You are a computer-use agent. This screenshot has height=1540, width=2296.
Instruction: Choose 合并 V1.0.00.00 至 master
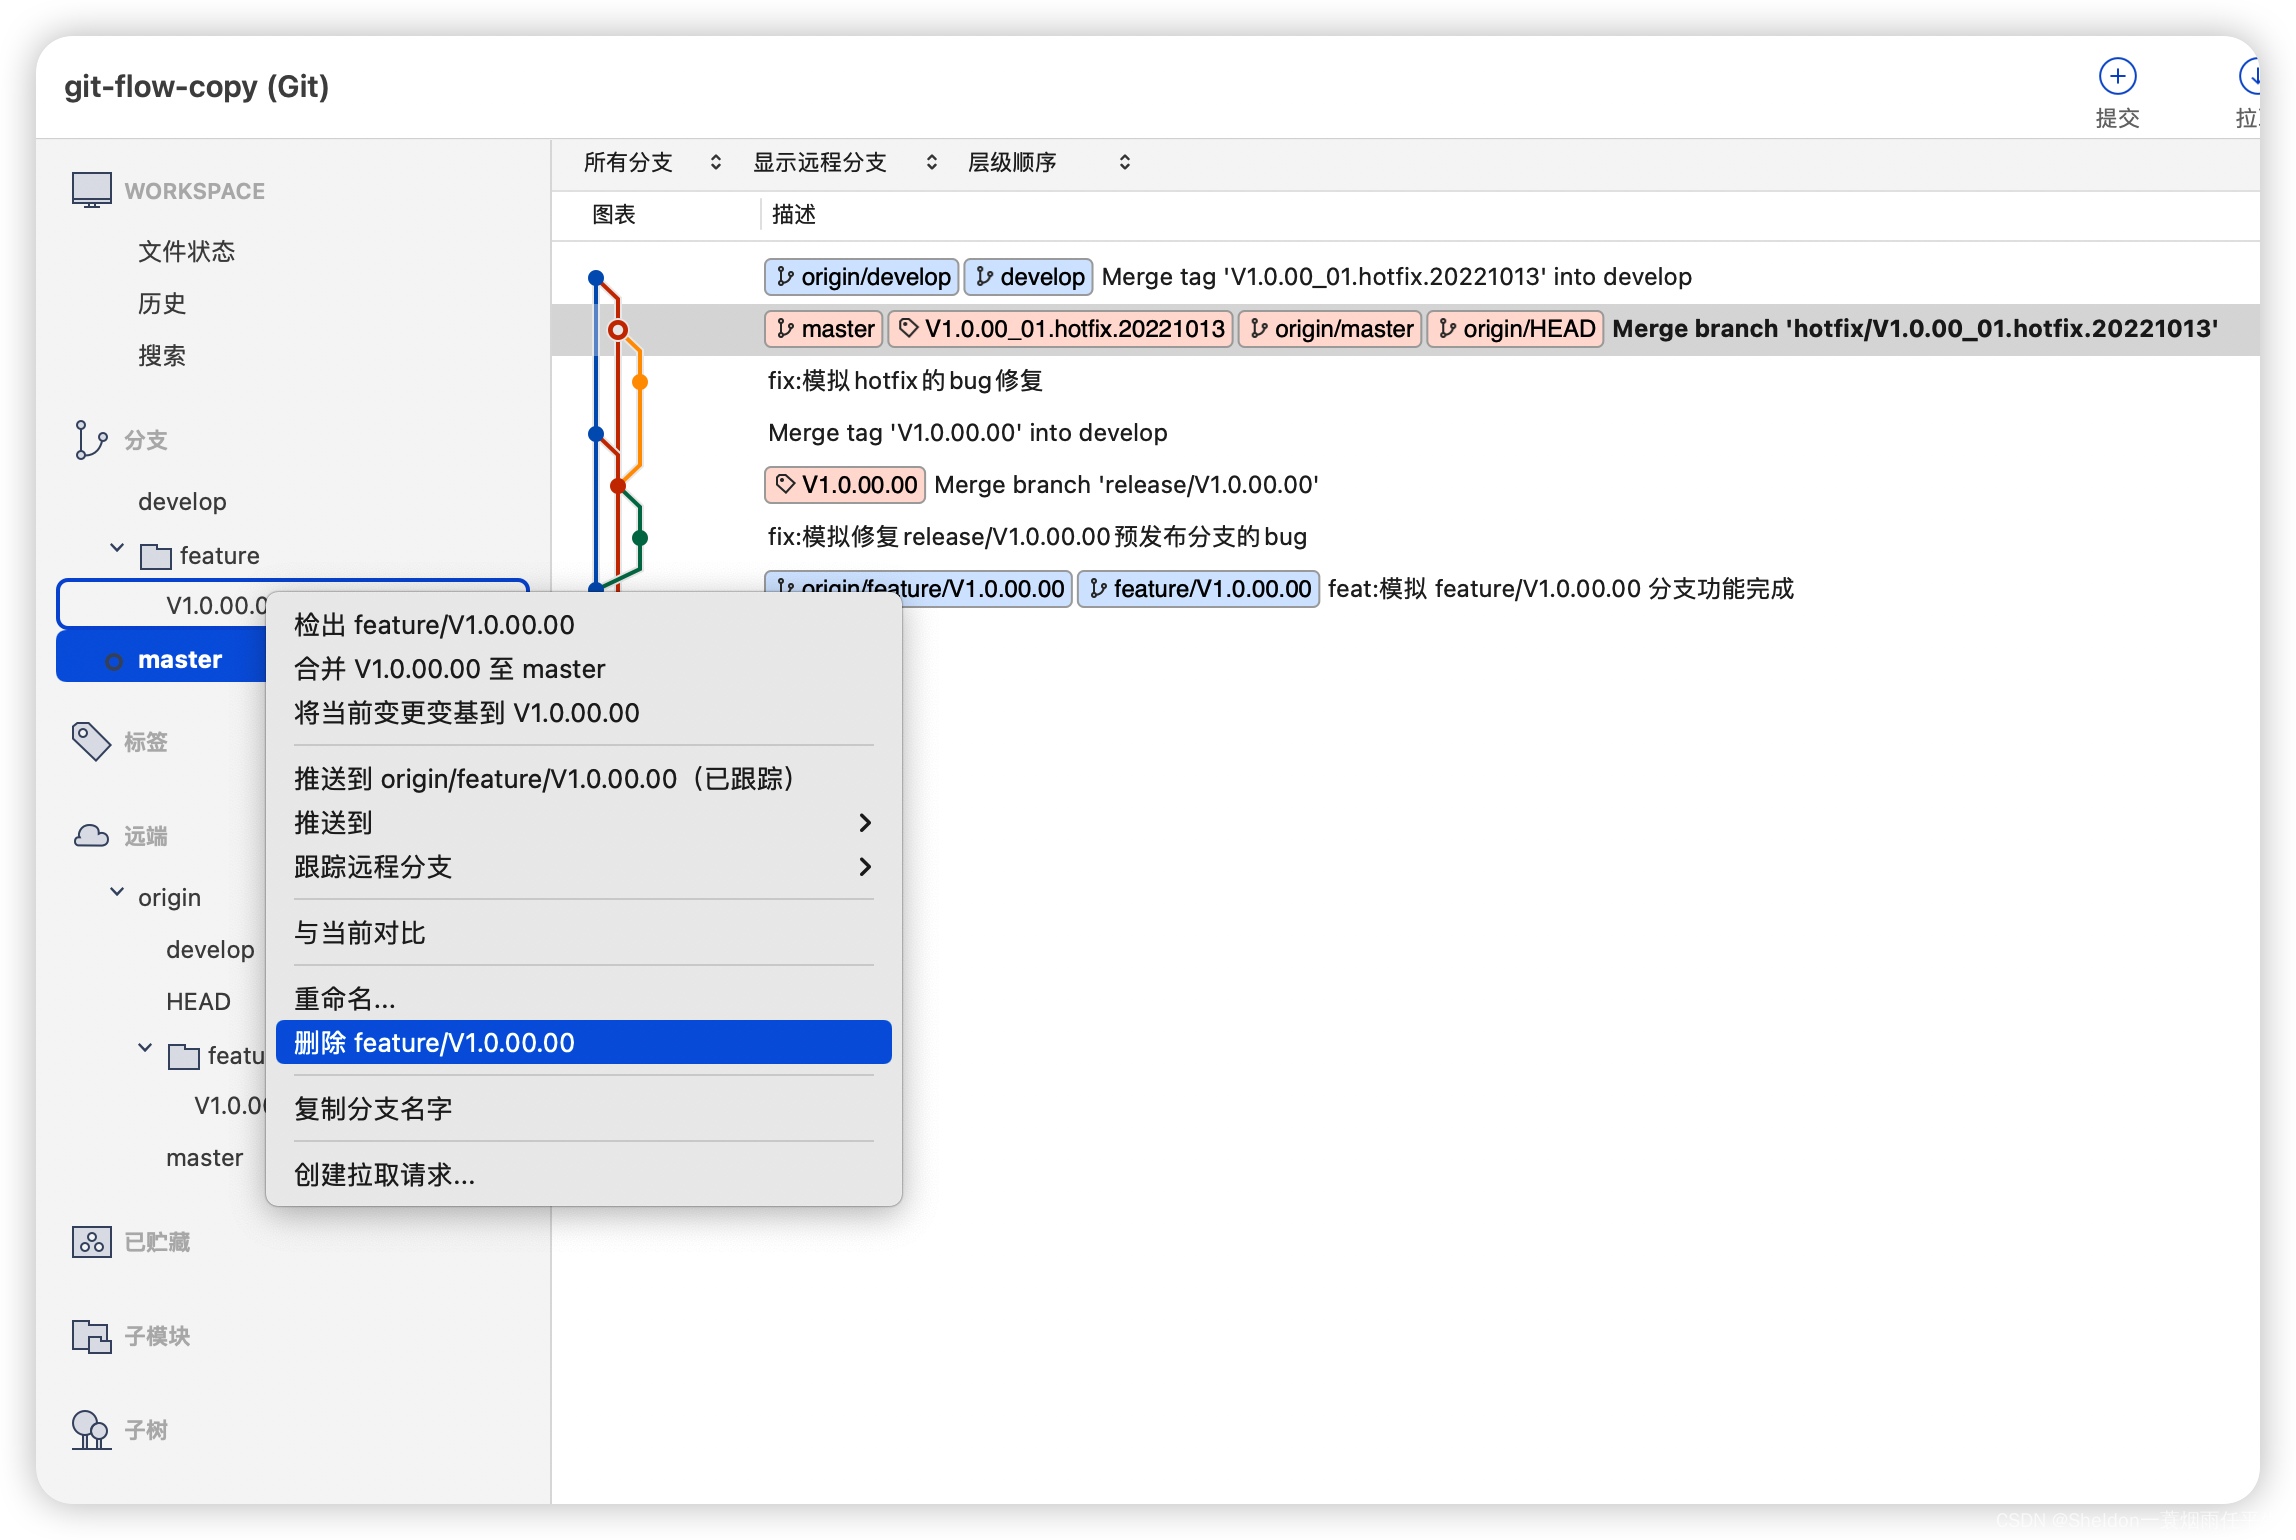583,669
